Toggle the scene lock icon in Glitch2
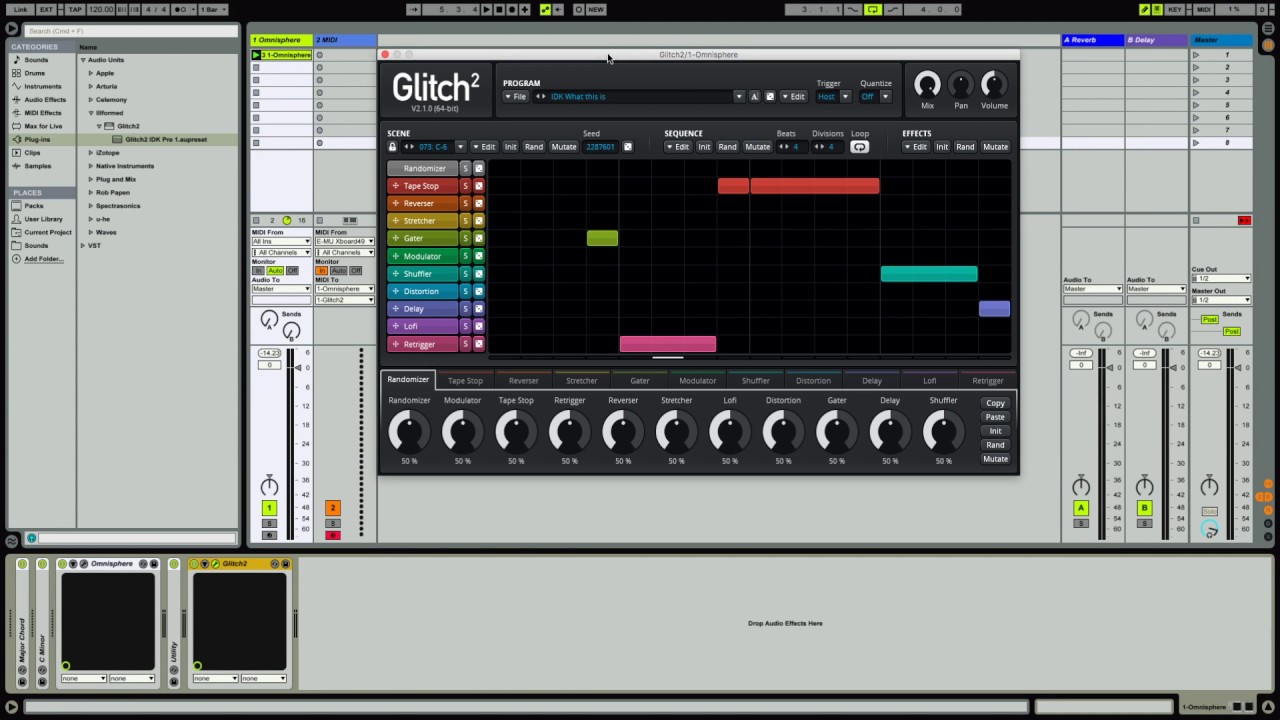1280x720 pixels. click(392, 147)
